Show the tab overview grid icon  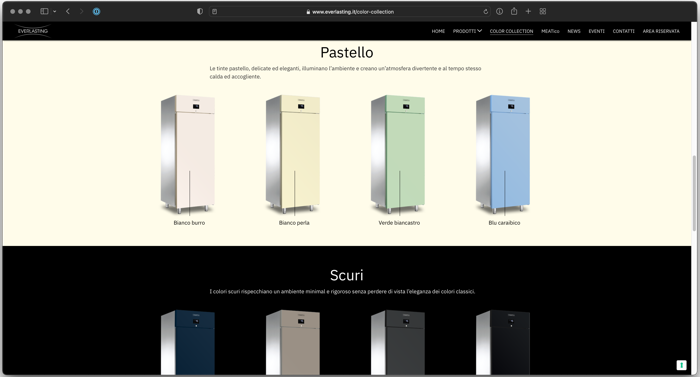[x=543, y=12]
